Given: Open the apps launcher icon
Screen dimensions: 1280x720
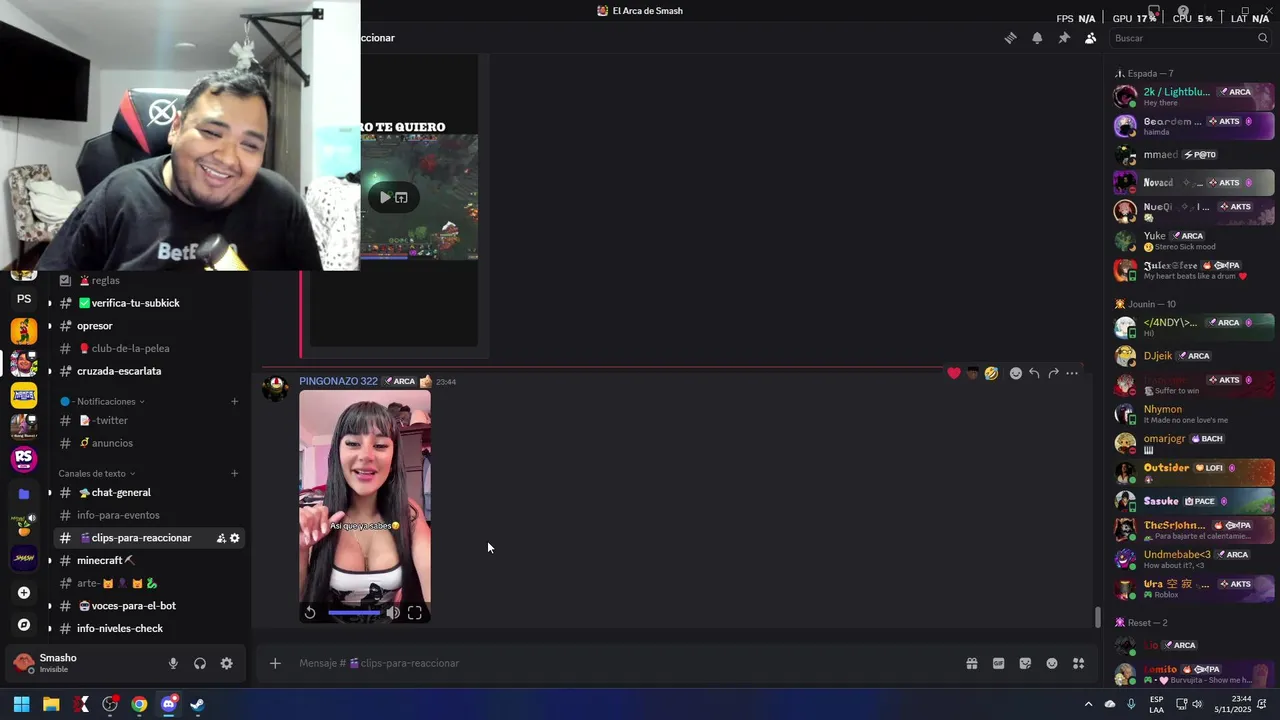Looking at the screenshot, I should tap(1078, 663).
